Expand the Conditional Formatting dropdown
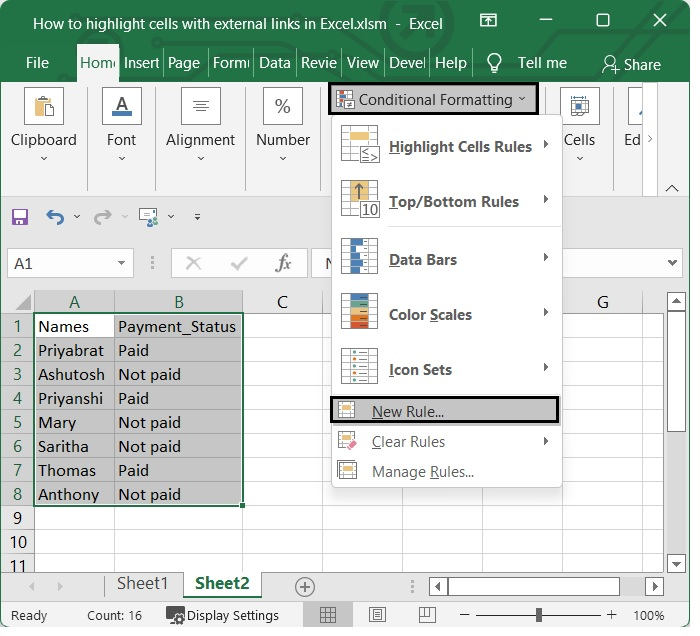700x636 pixels. pyautogui.click(x=434, y=99)
